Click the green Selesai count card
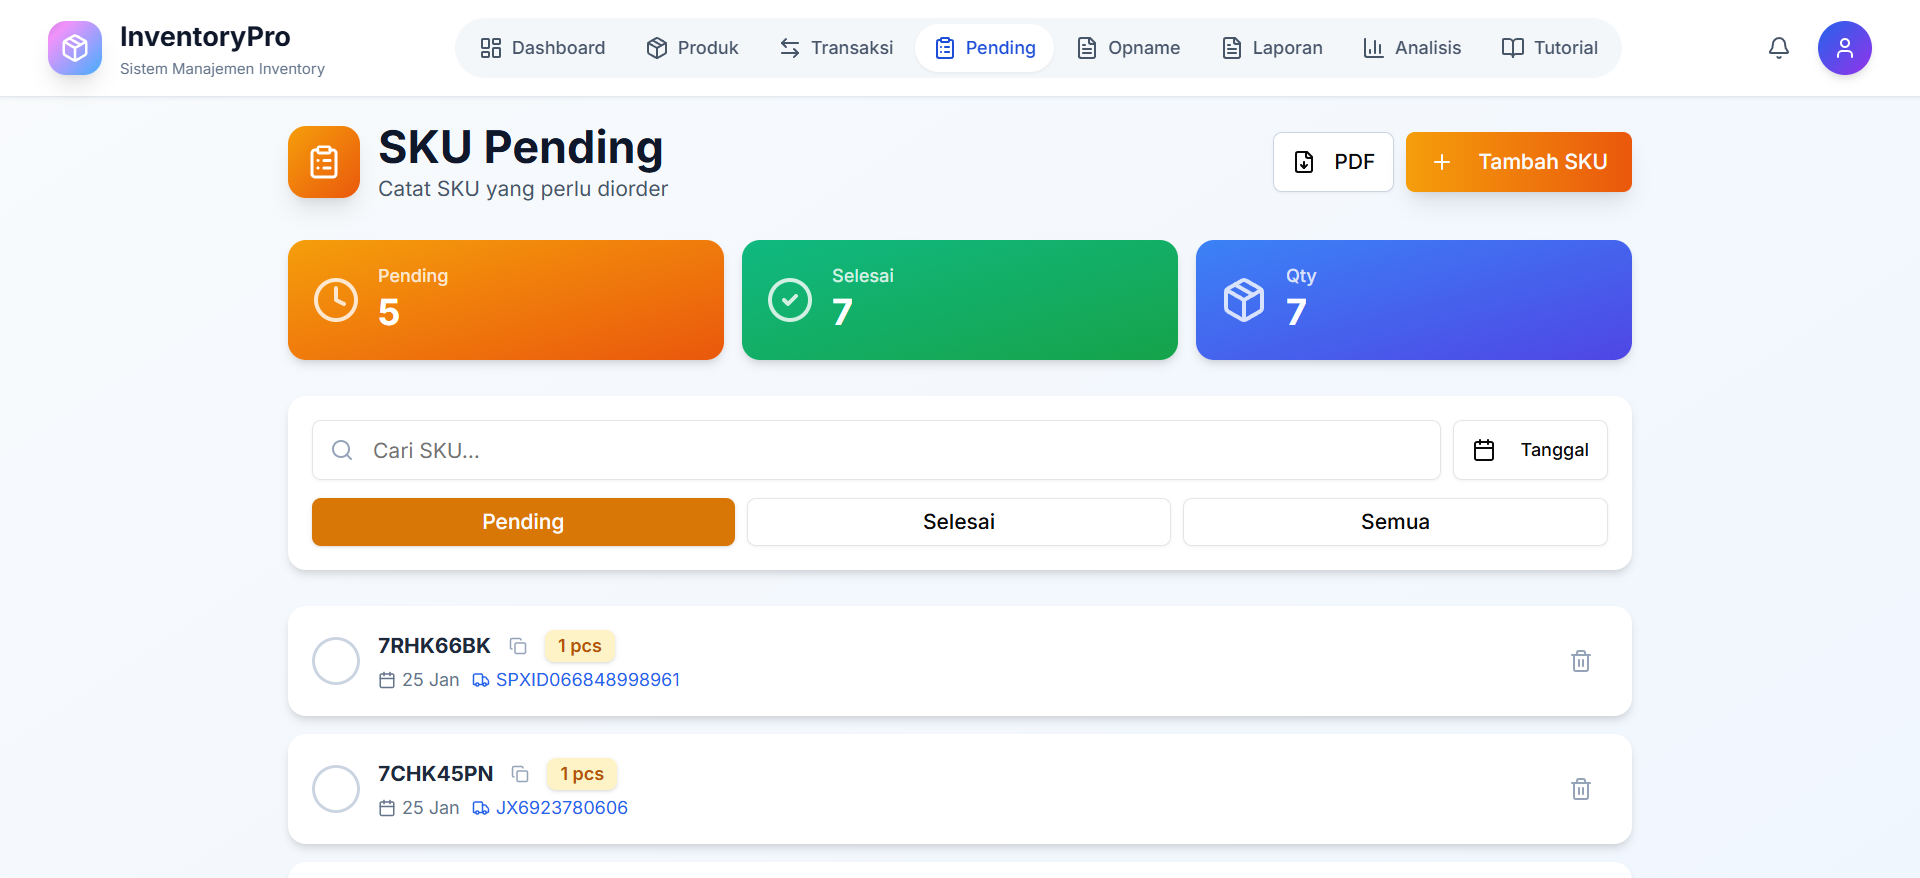The height and width of the screenshot is (878, 1920). [960, 300]
